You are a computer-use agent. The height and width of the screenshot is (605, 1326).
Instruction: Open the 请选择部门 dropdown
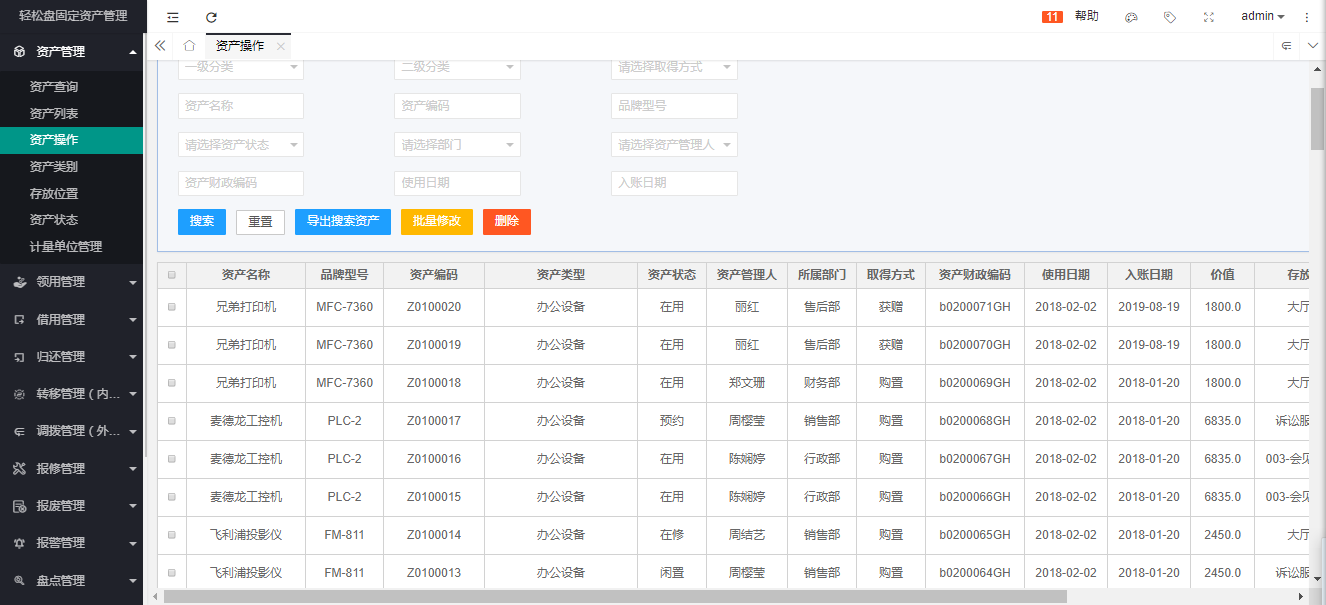coord(457,145)
